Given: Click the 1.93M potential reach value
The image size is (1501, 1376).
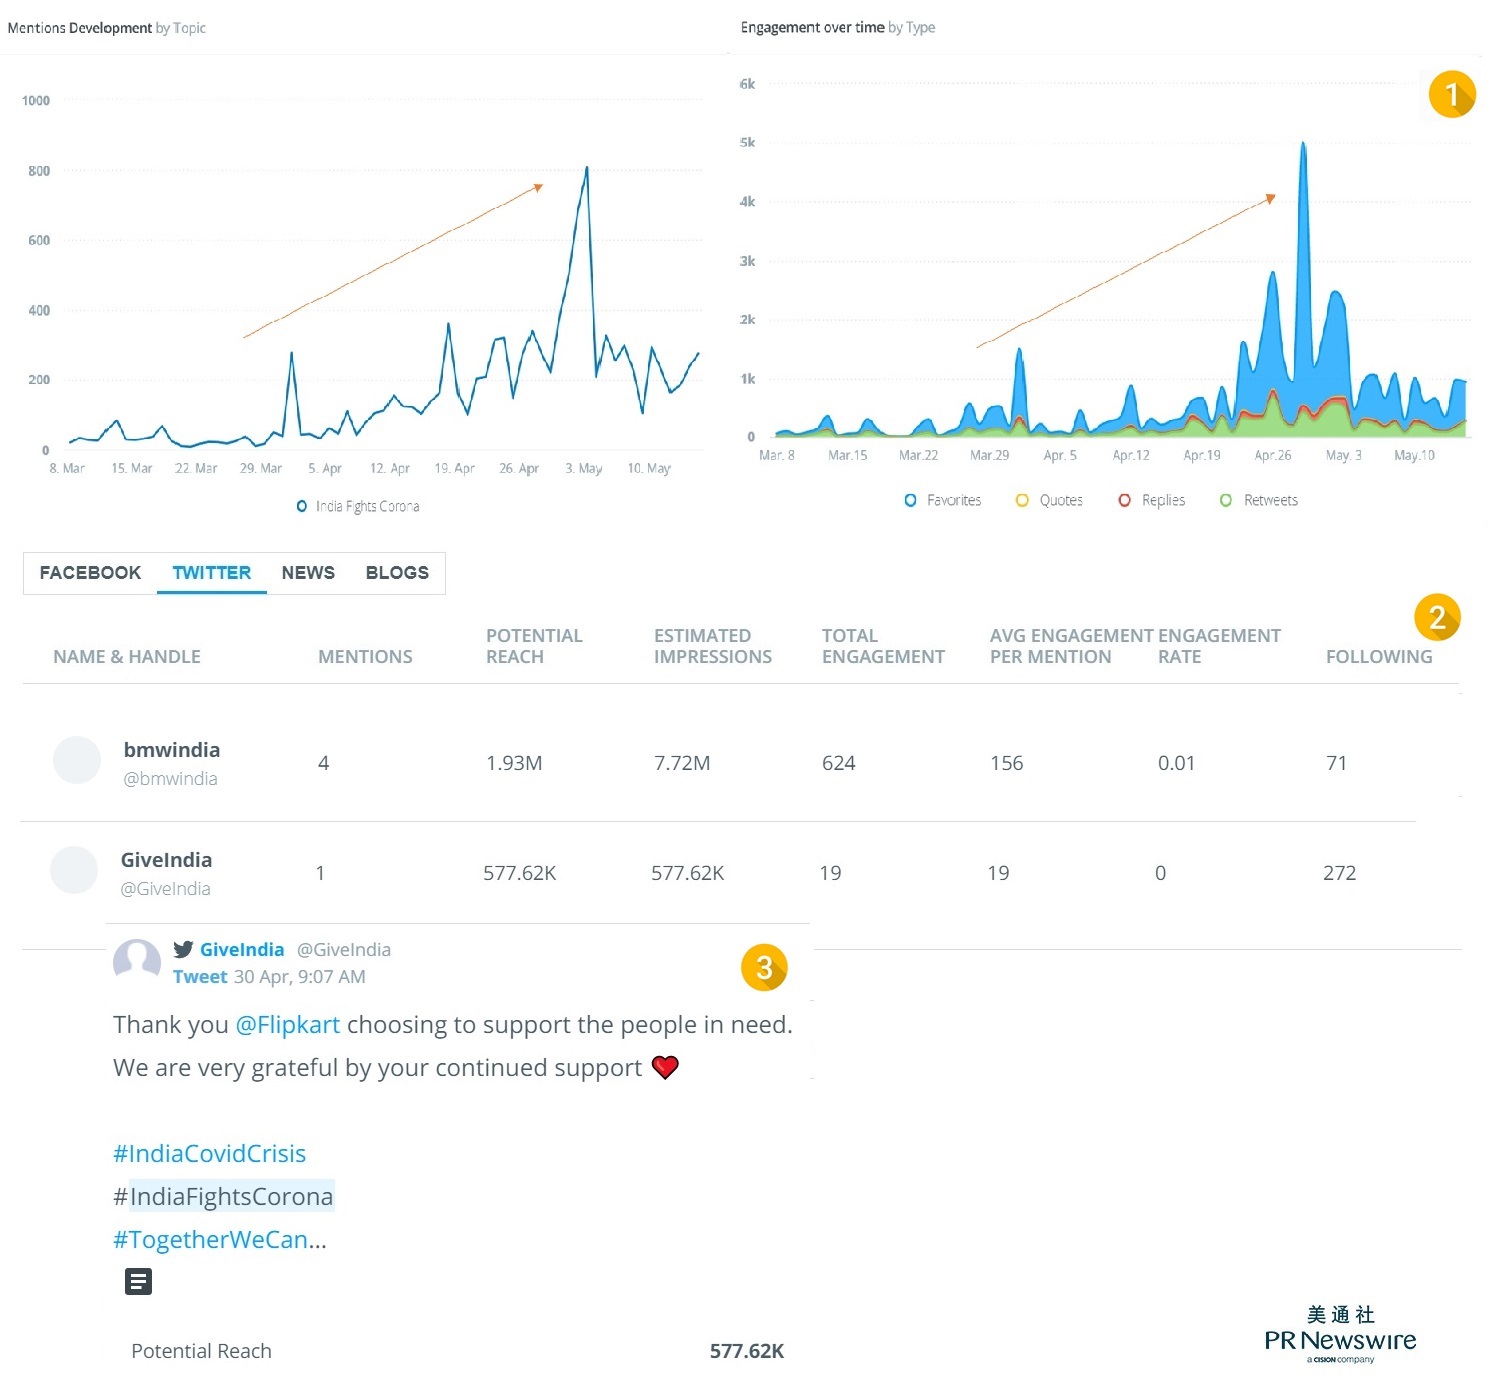Looking at the screenshot, I should [514, 763].
